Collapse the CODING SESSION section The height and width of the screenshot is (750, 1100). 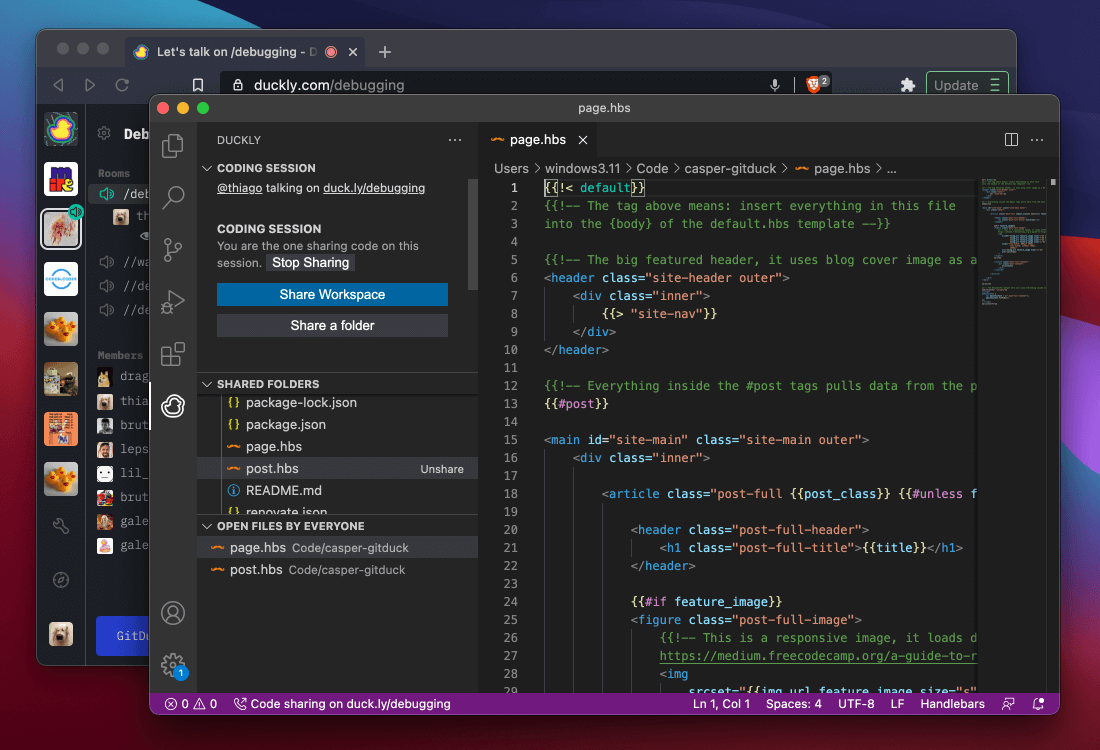(207, 168)
